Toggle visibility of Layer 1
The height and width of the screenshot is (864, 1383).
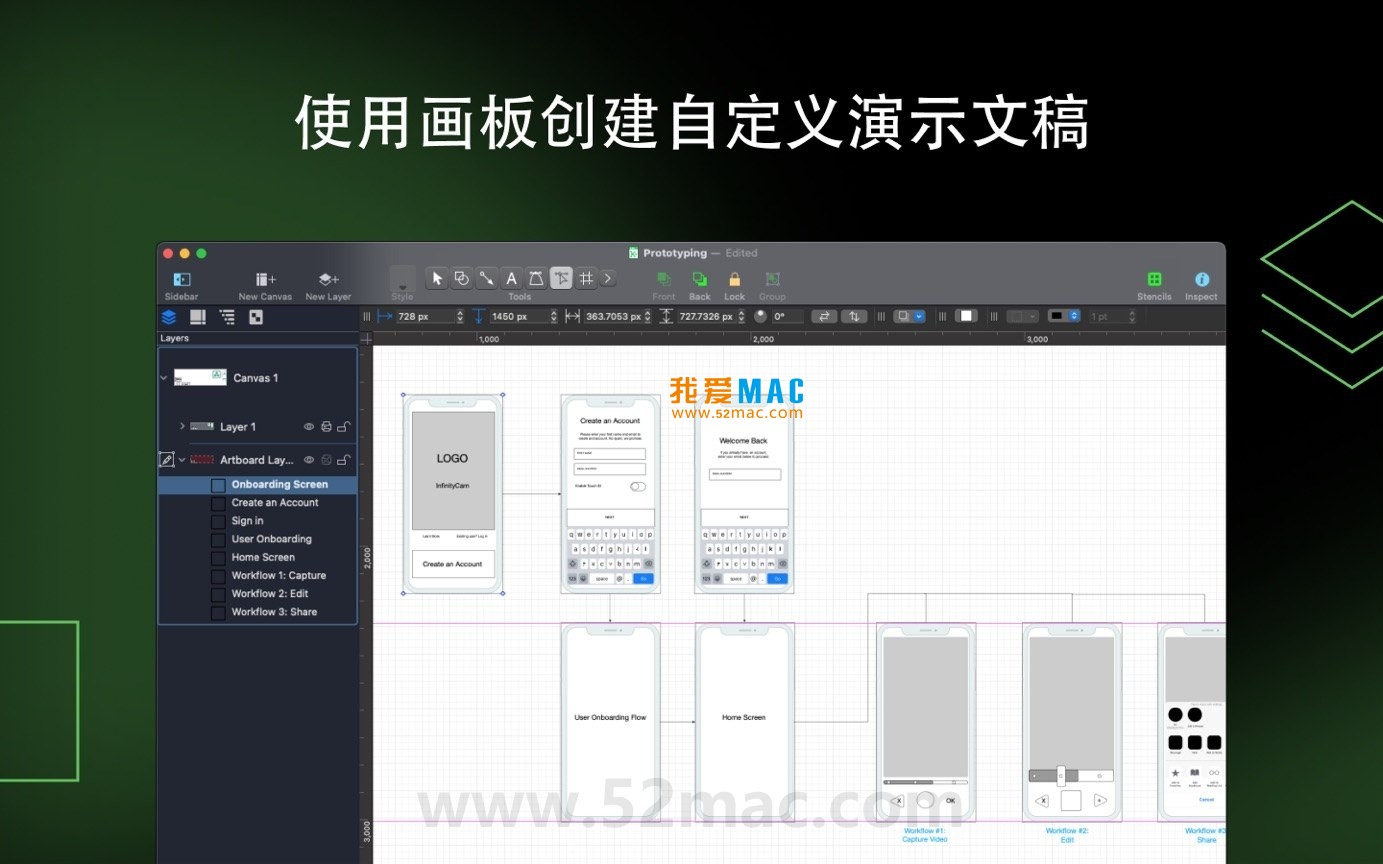click(x=308, y=426)
